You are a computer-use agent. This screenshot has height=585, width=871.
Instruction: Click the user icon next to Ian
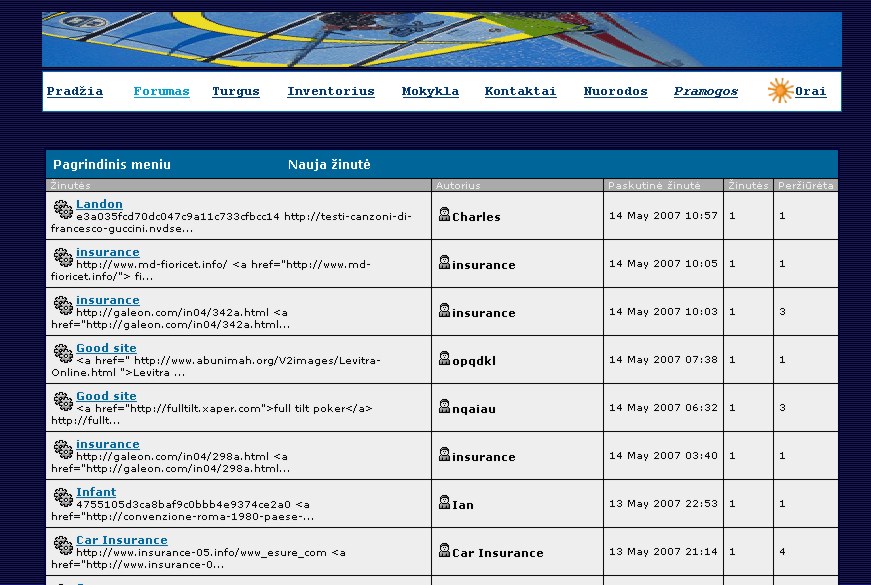click(444, 502)
